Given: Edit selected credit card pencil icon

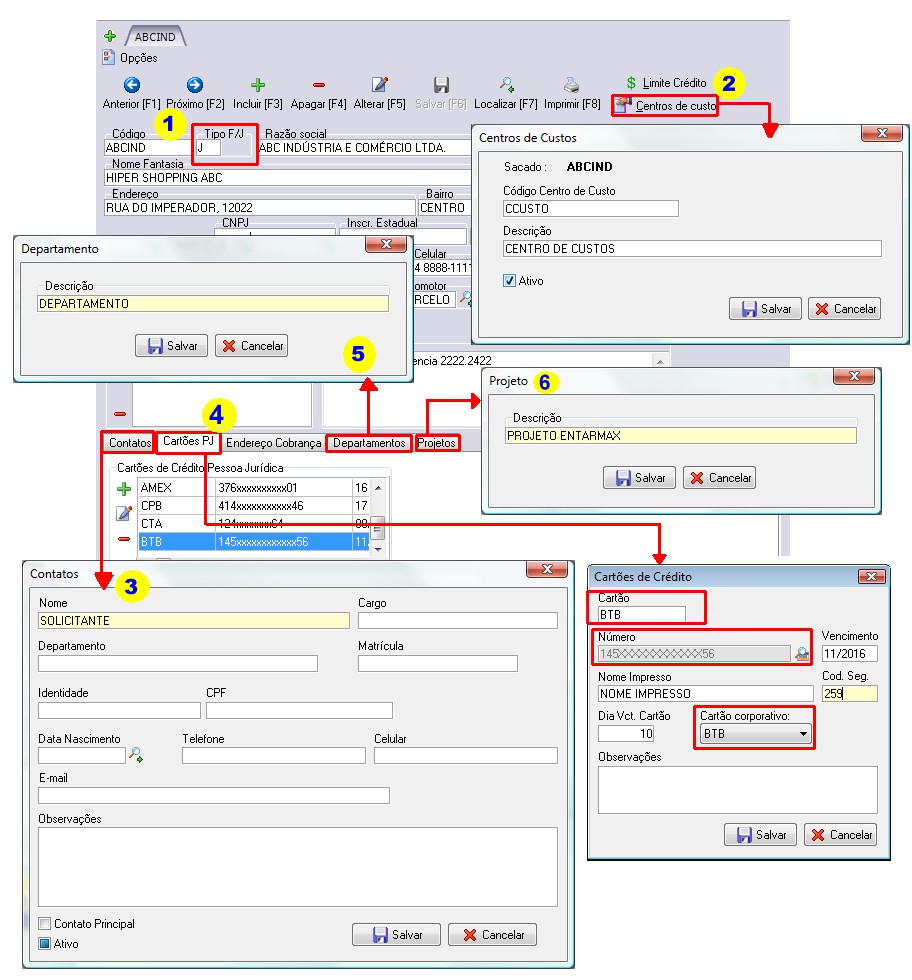Looking at the screenshot, I should 124,513.
